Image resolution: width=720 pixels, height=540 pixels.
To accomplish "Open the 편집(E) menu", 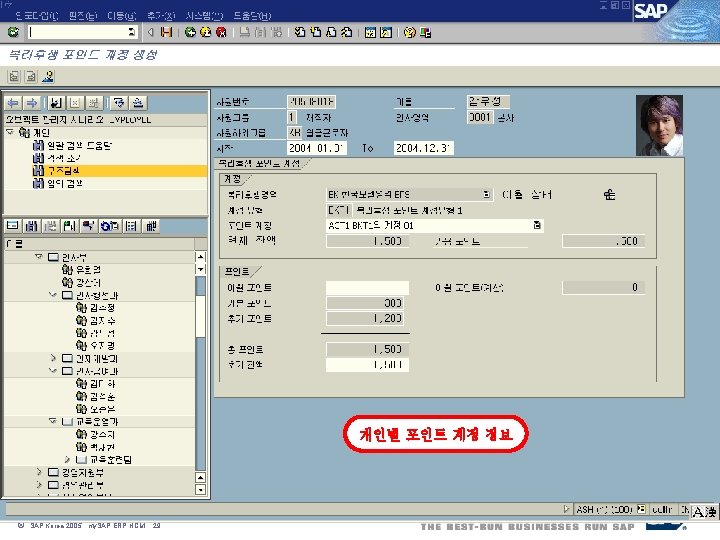I will pos(84,16).
